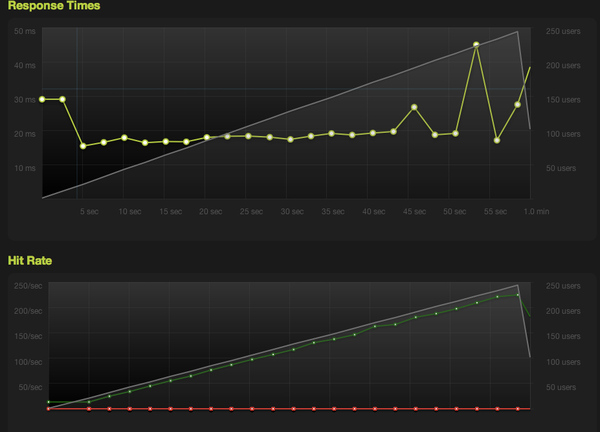The width and height of the screenshot is (600, 432).
Task: Select the lowest response point at 5 sec
Action: (83, 146)
